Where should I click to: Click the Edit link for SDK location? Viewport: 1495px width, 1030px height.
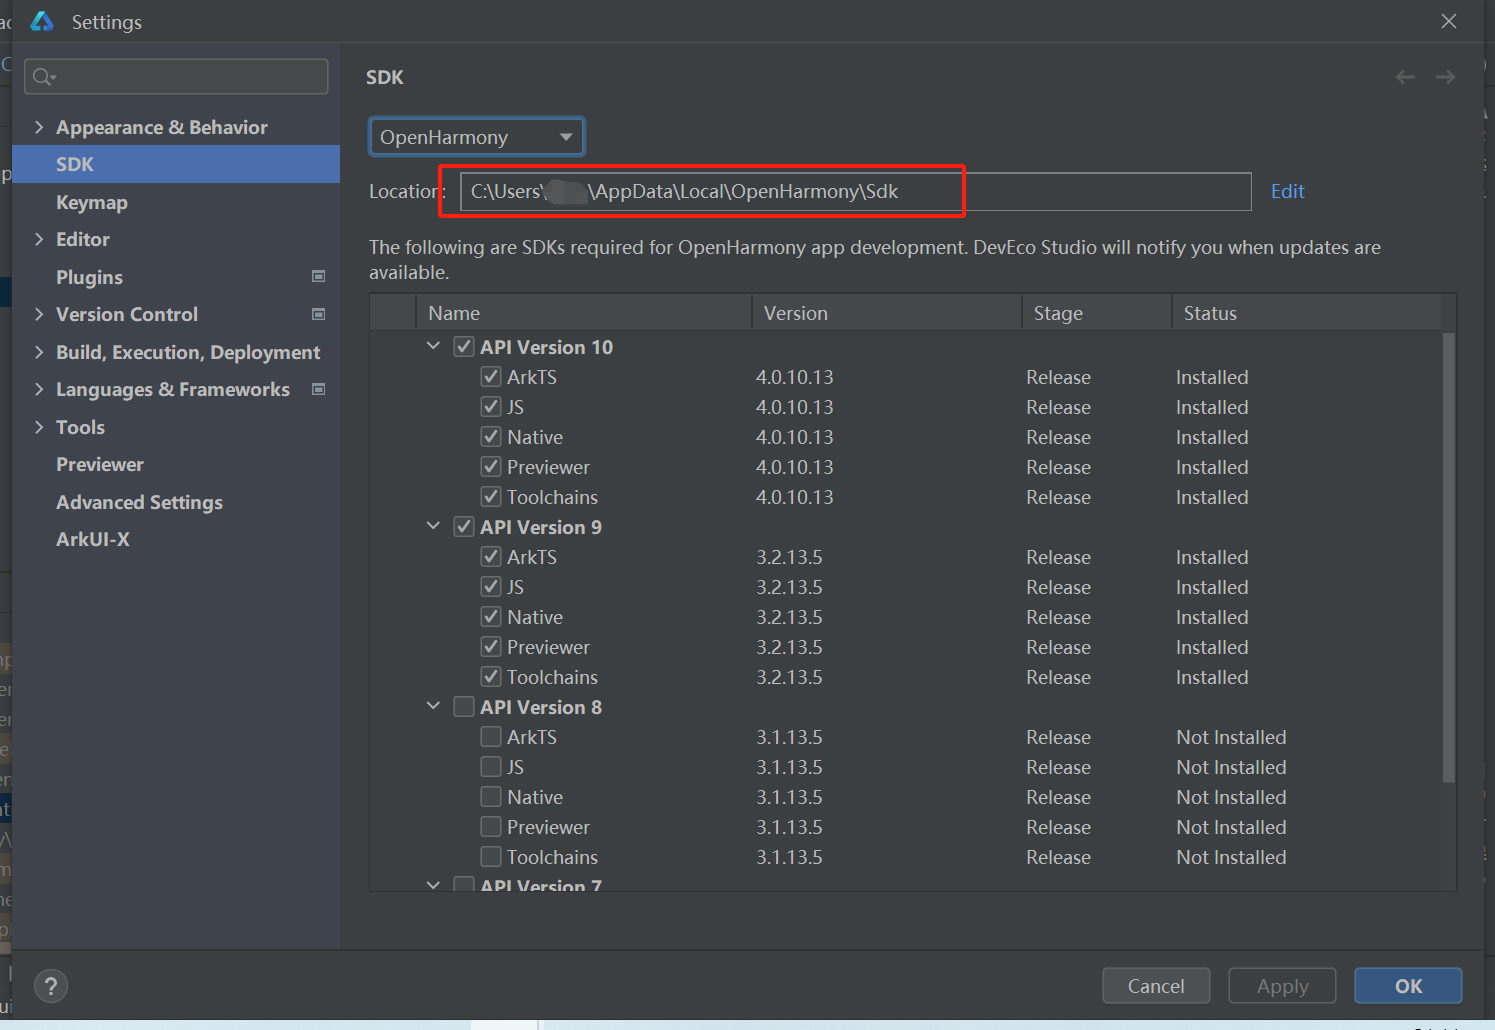click(1287, 191)
